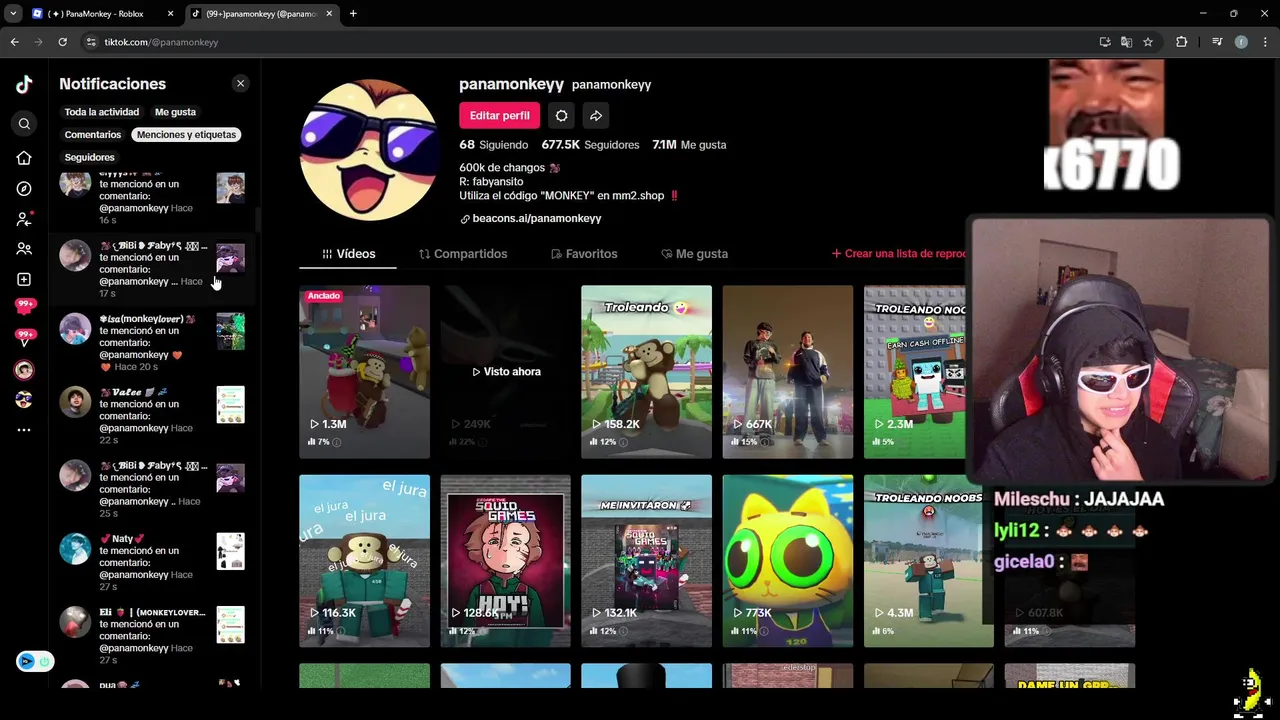Open the Following icon with red dot

(x=24, y=219)
